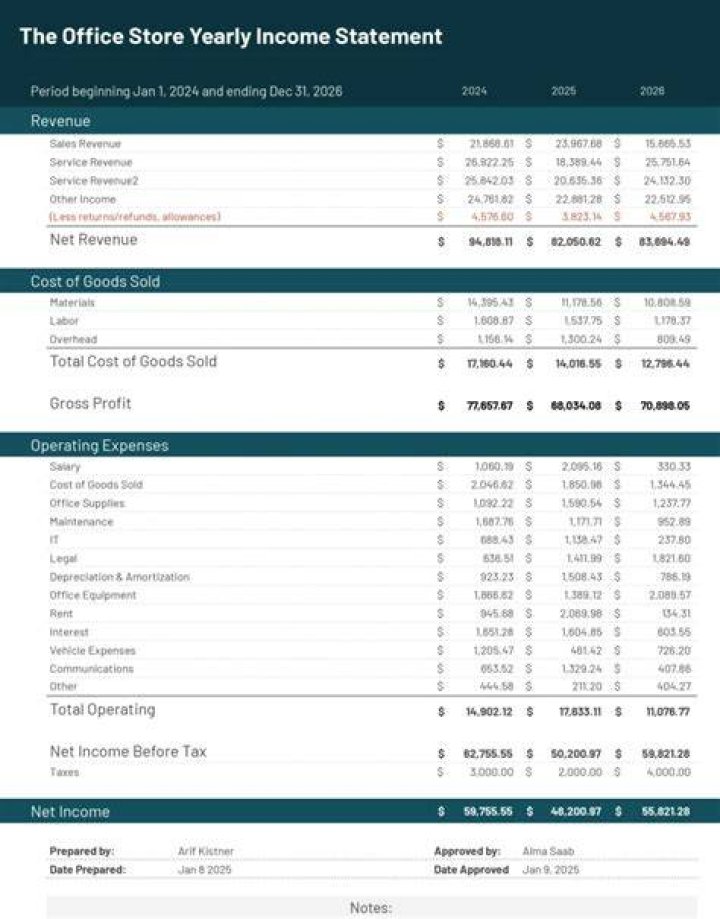Click the 'Net Income' footer label
Screen dimensions: 720x919
click(70, 812)
